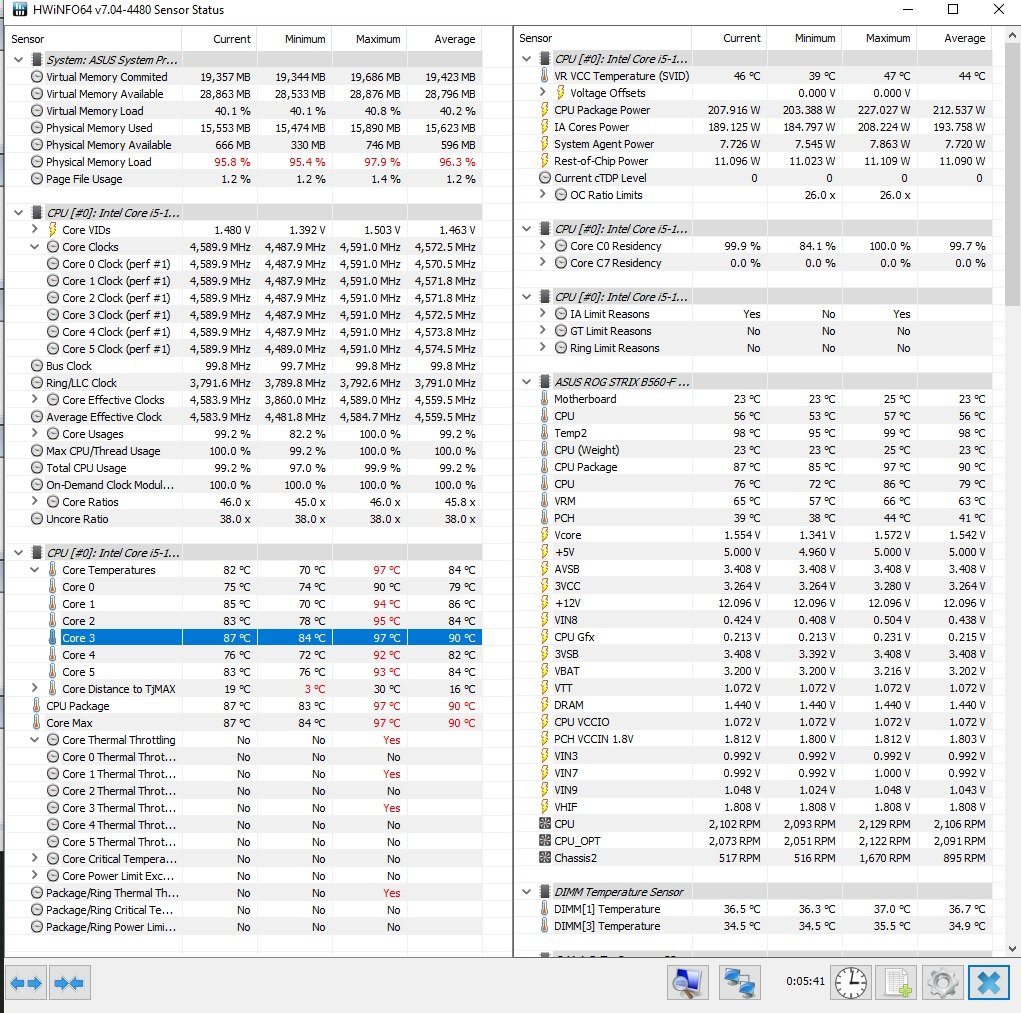The width and height of the screenshot is (1021, 1013).
Task: Click thermometer icon beside Core 0
Action: [x=53, y=587]
